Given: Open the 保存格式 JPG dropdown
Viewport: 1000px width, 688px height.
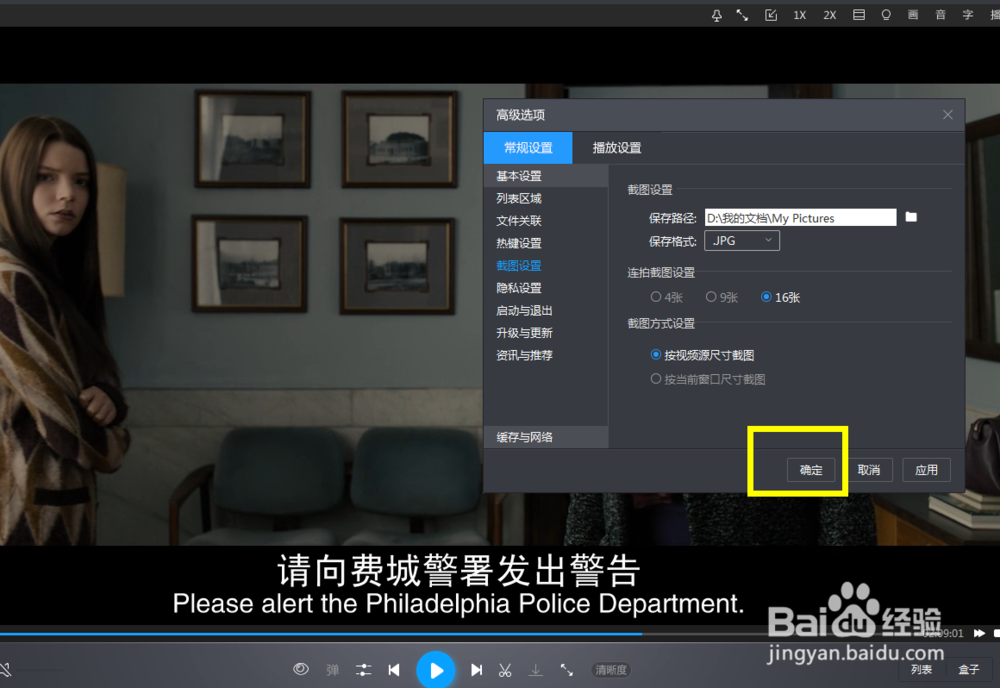Looking at the screenshot, I should [x=742, y=240].
